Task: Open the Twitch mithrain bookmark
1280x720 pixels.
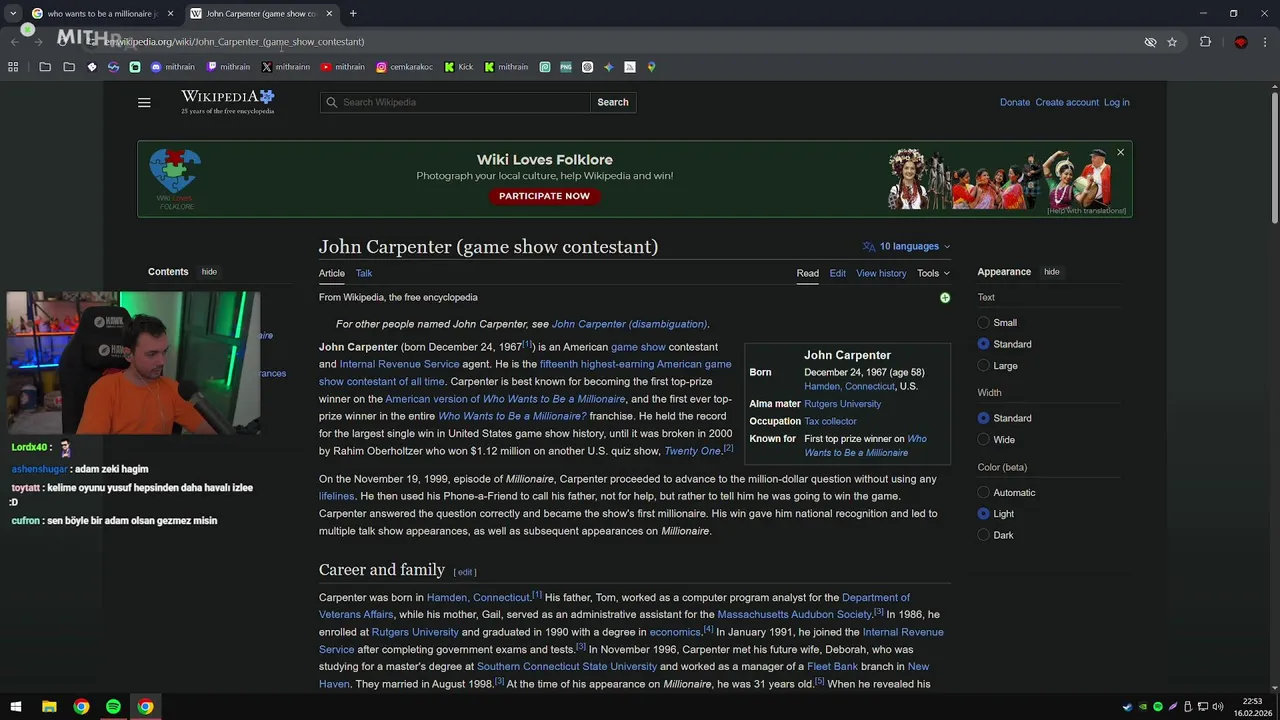Action: (228, 67)
